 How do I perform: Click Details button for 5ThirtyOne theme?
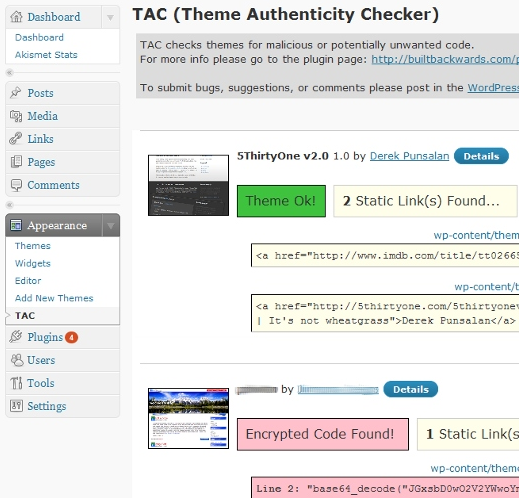click(x=481, y=156)
